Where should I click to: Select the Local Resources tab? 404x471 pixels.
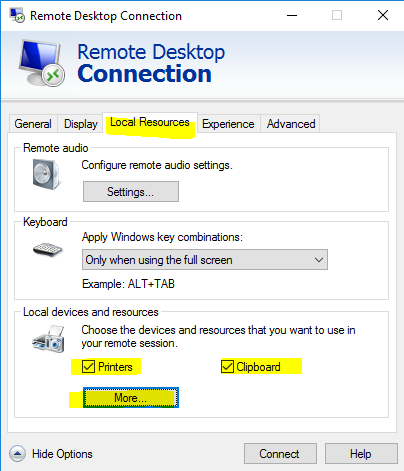(150, 123)
